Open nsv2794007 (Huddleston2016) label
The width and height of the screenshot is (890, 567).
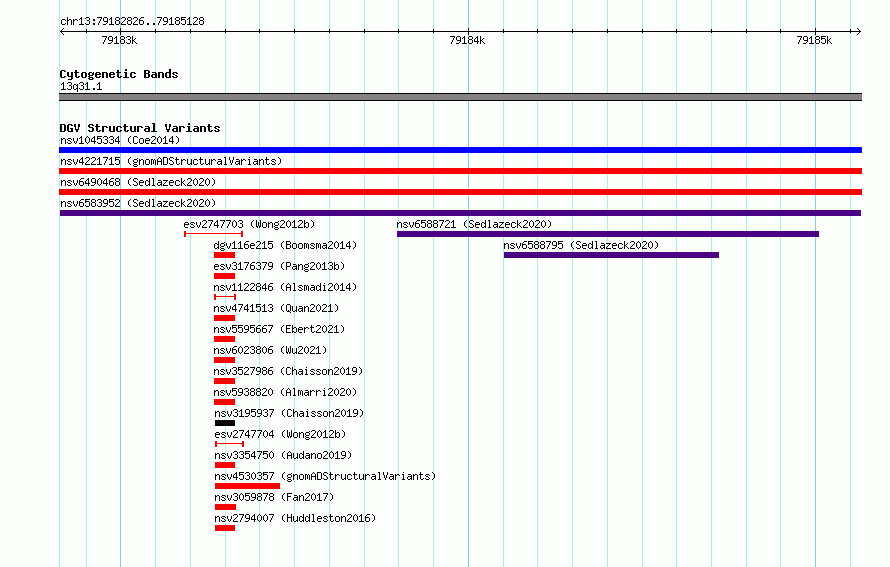coord(295,518)
